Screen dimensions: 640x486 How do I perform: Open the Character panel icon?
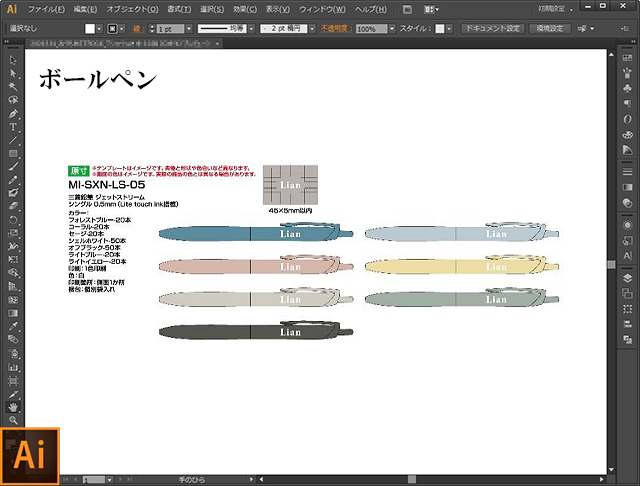(627, 256)
